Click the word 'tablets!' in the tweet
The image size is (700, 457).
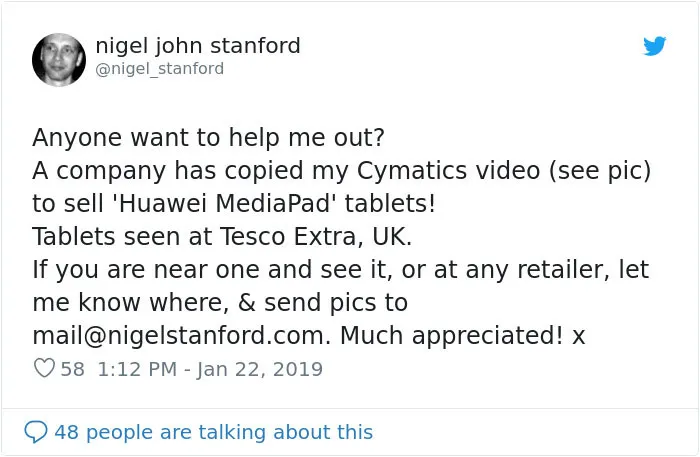pyautogui.click(x=390, y=204)
